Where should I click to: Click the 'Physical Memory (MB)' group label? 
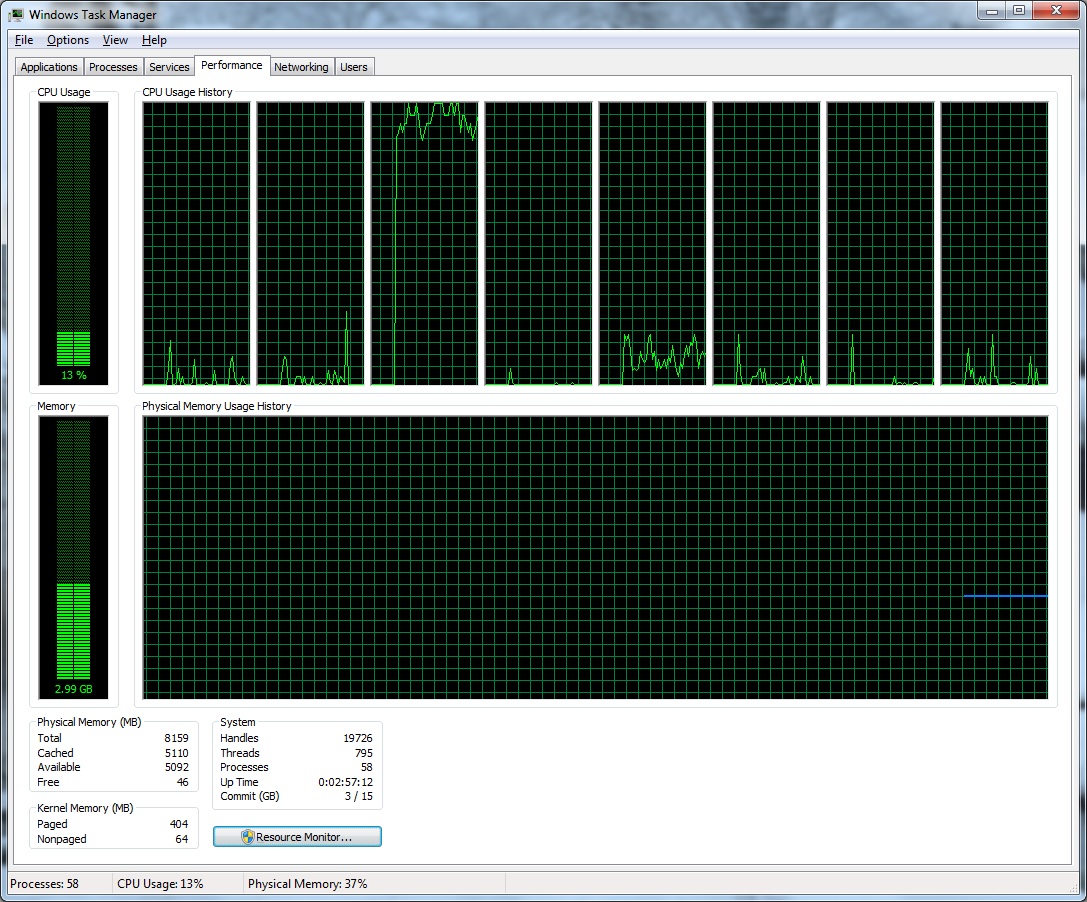(x=89, y=722)
